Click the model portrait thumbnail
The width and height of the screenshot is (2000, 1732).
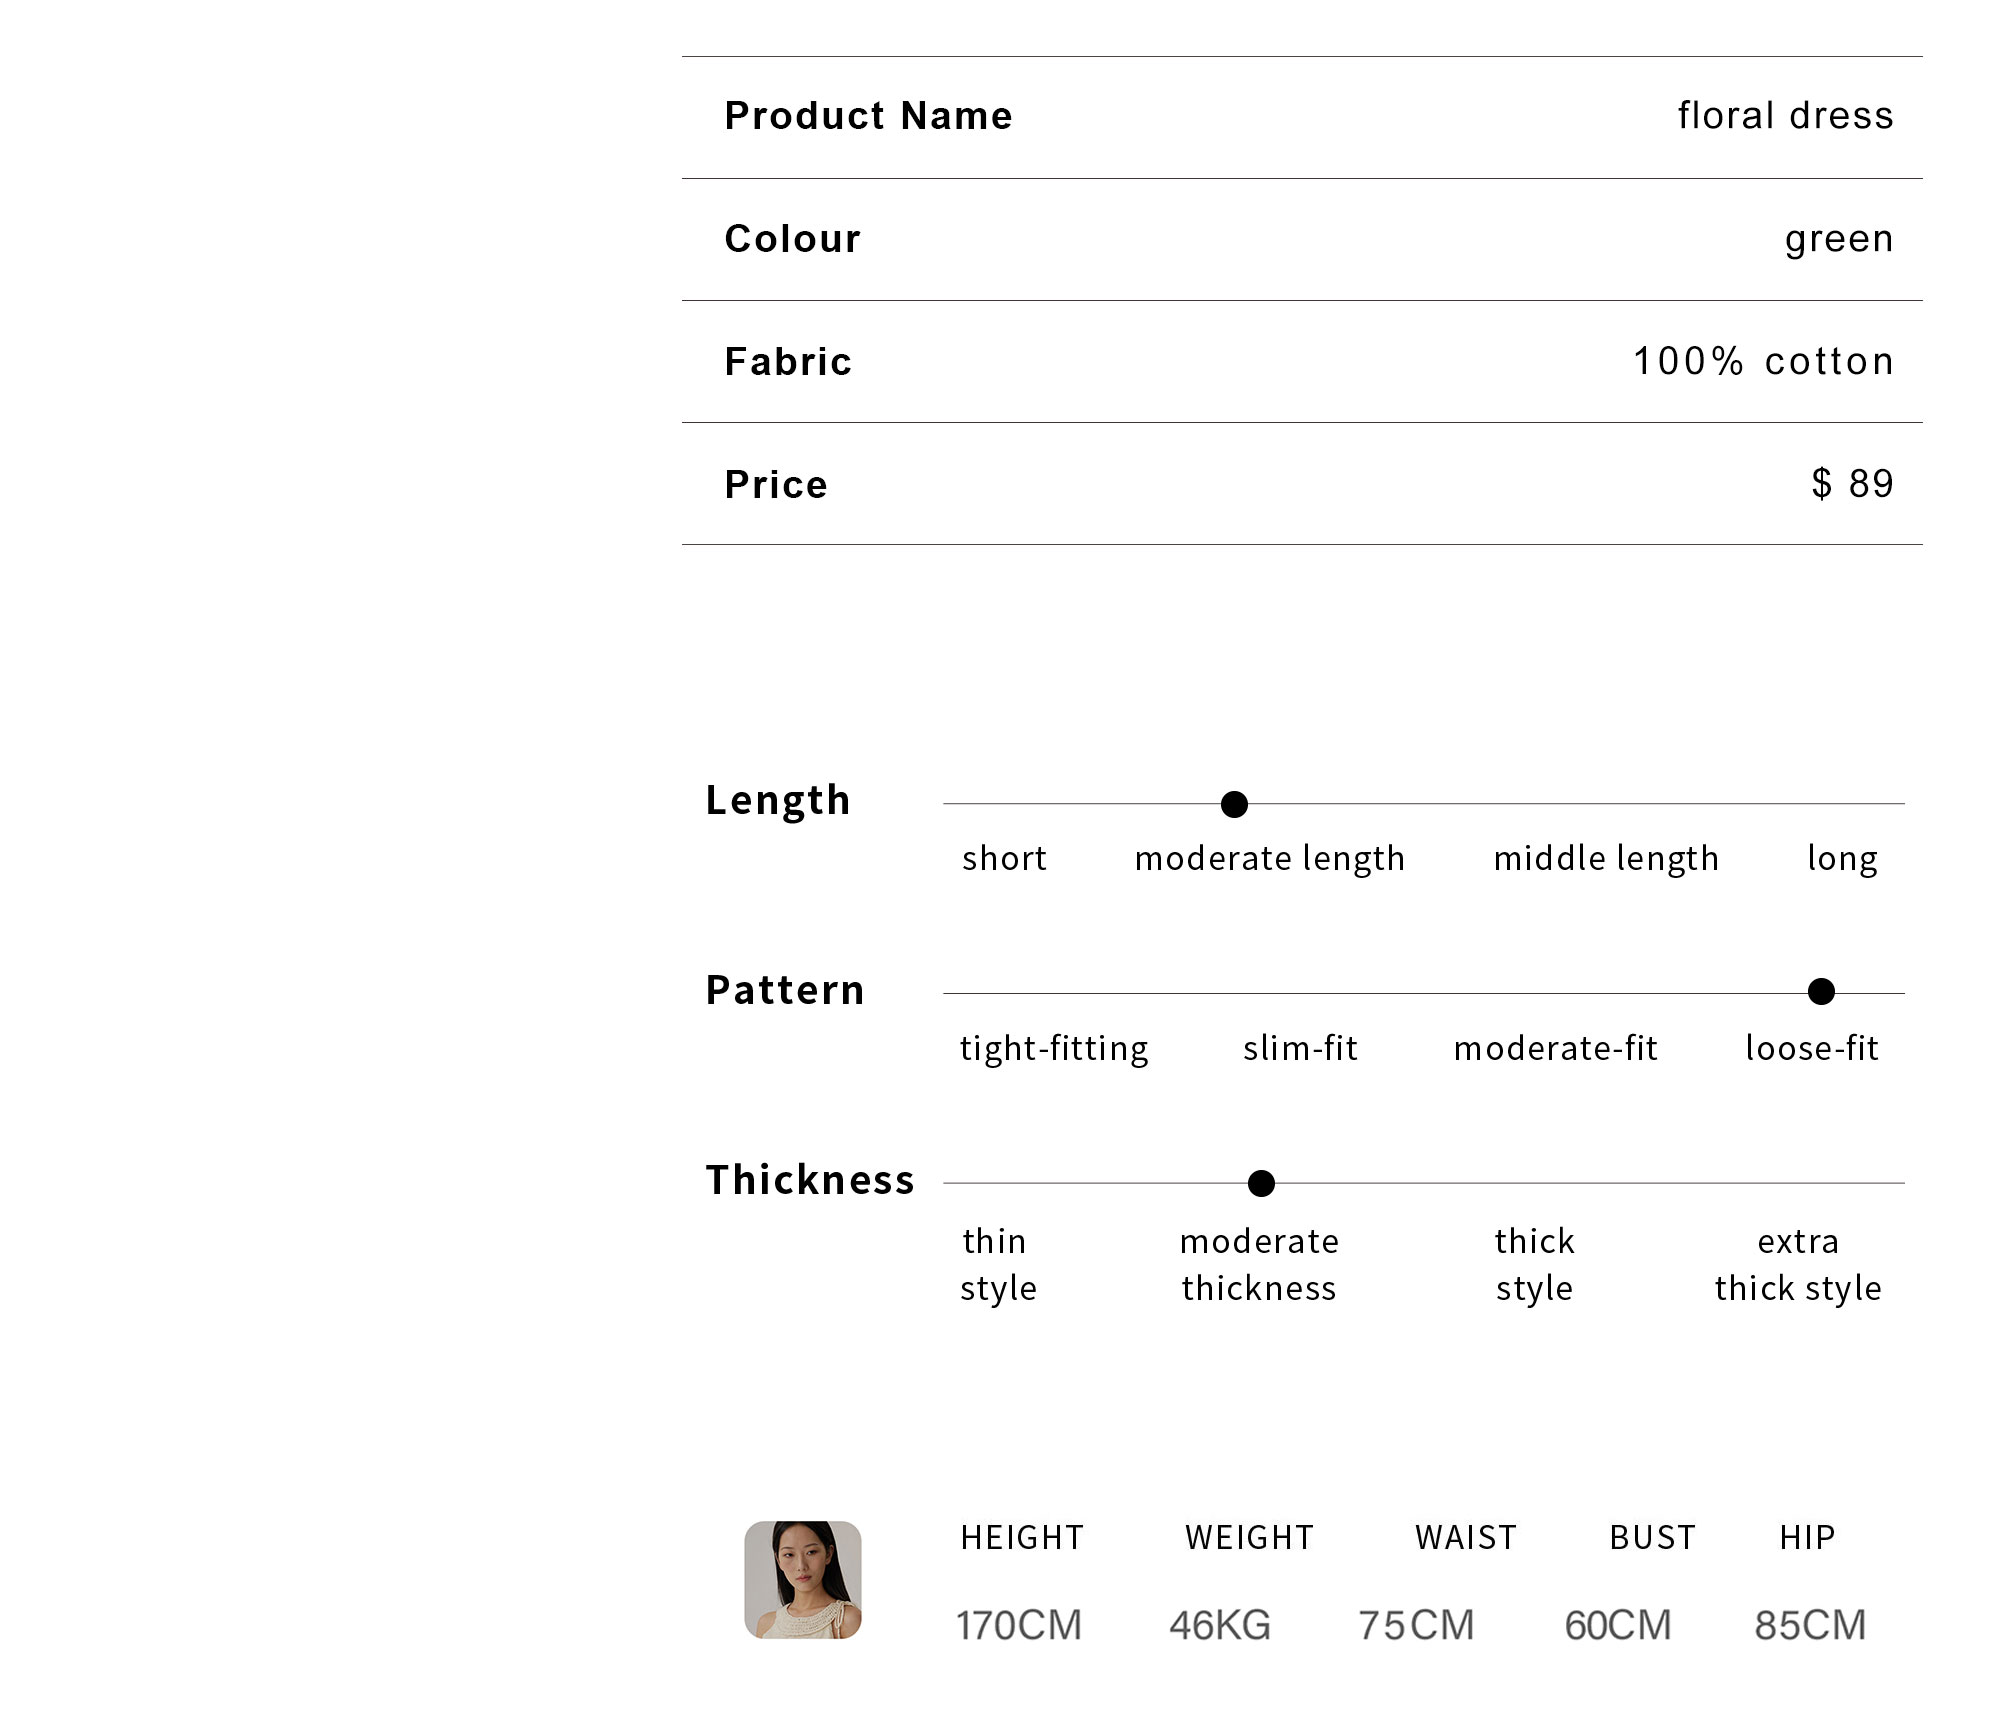tap(803, 1579)
